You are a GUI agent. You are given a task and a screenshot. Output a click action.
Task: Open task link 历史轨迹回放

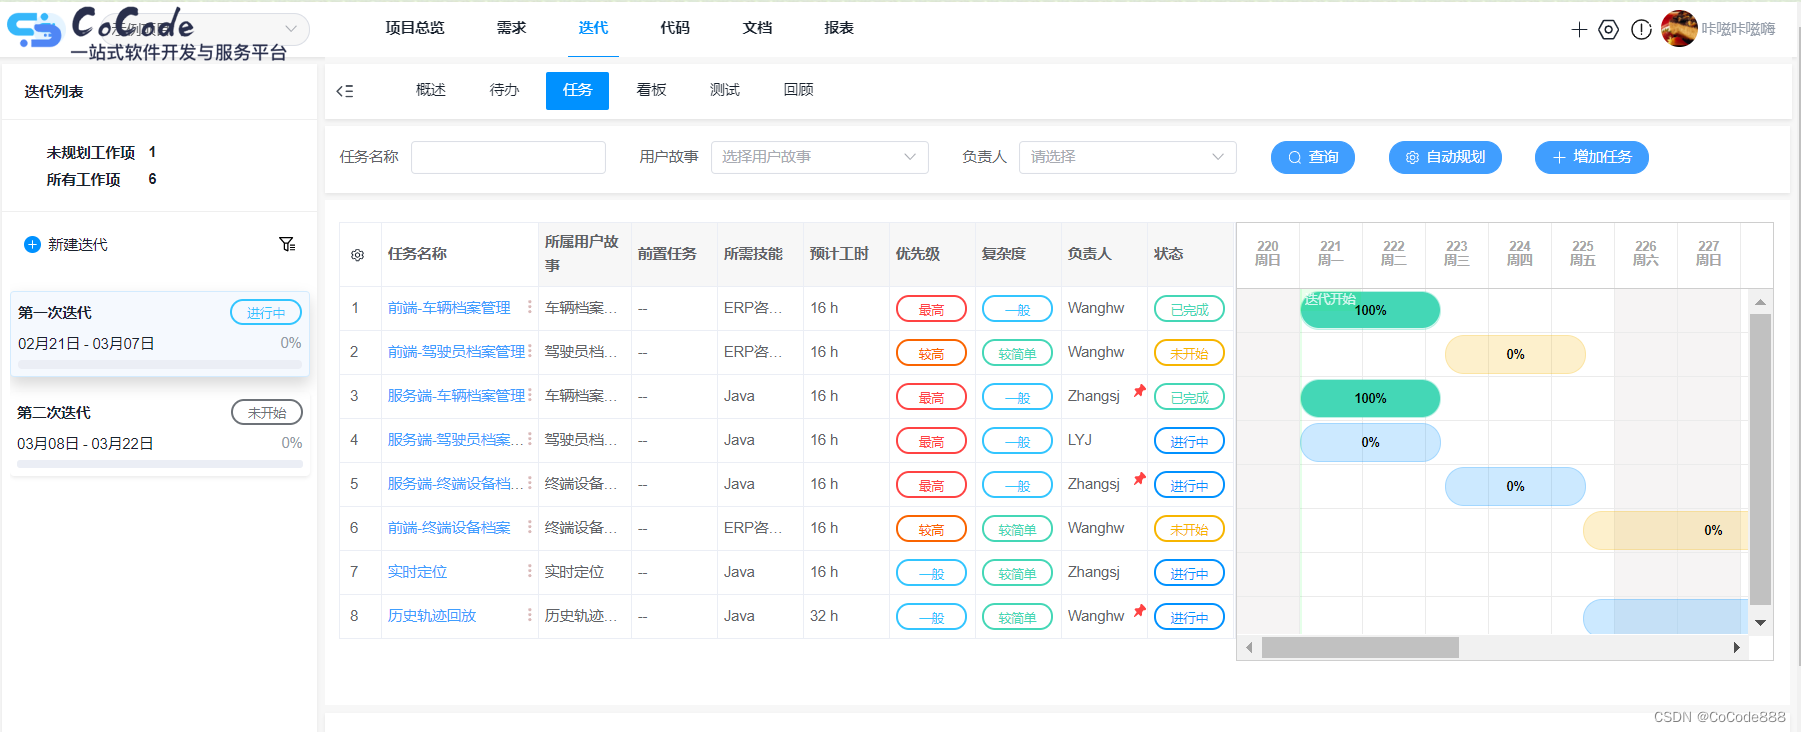click(x=432, y=616)
